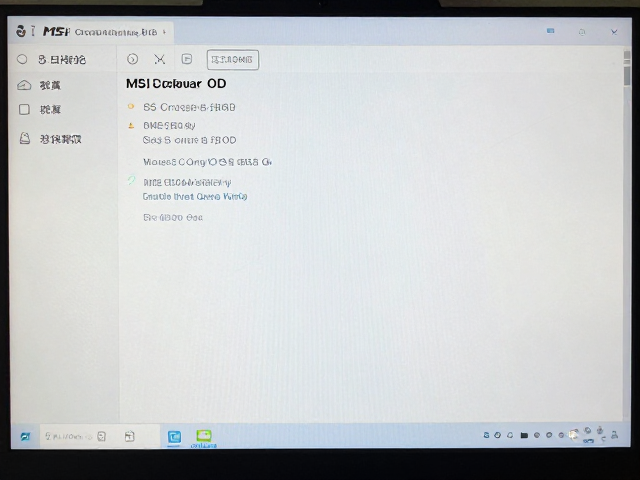640x480 pixels.
Task: Select the row beginning with "Mo" under the warning entry
Action: click(x=207, y=162)
